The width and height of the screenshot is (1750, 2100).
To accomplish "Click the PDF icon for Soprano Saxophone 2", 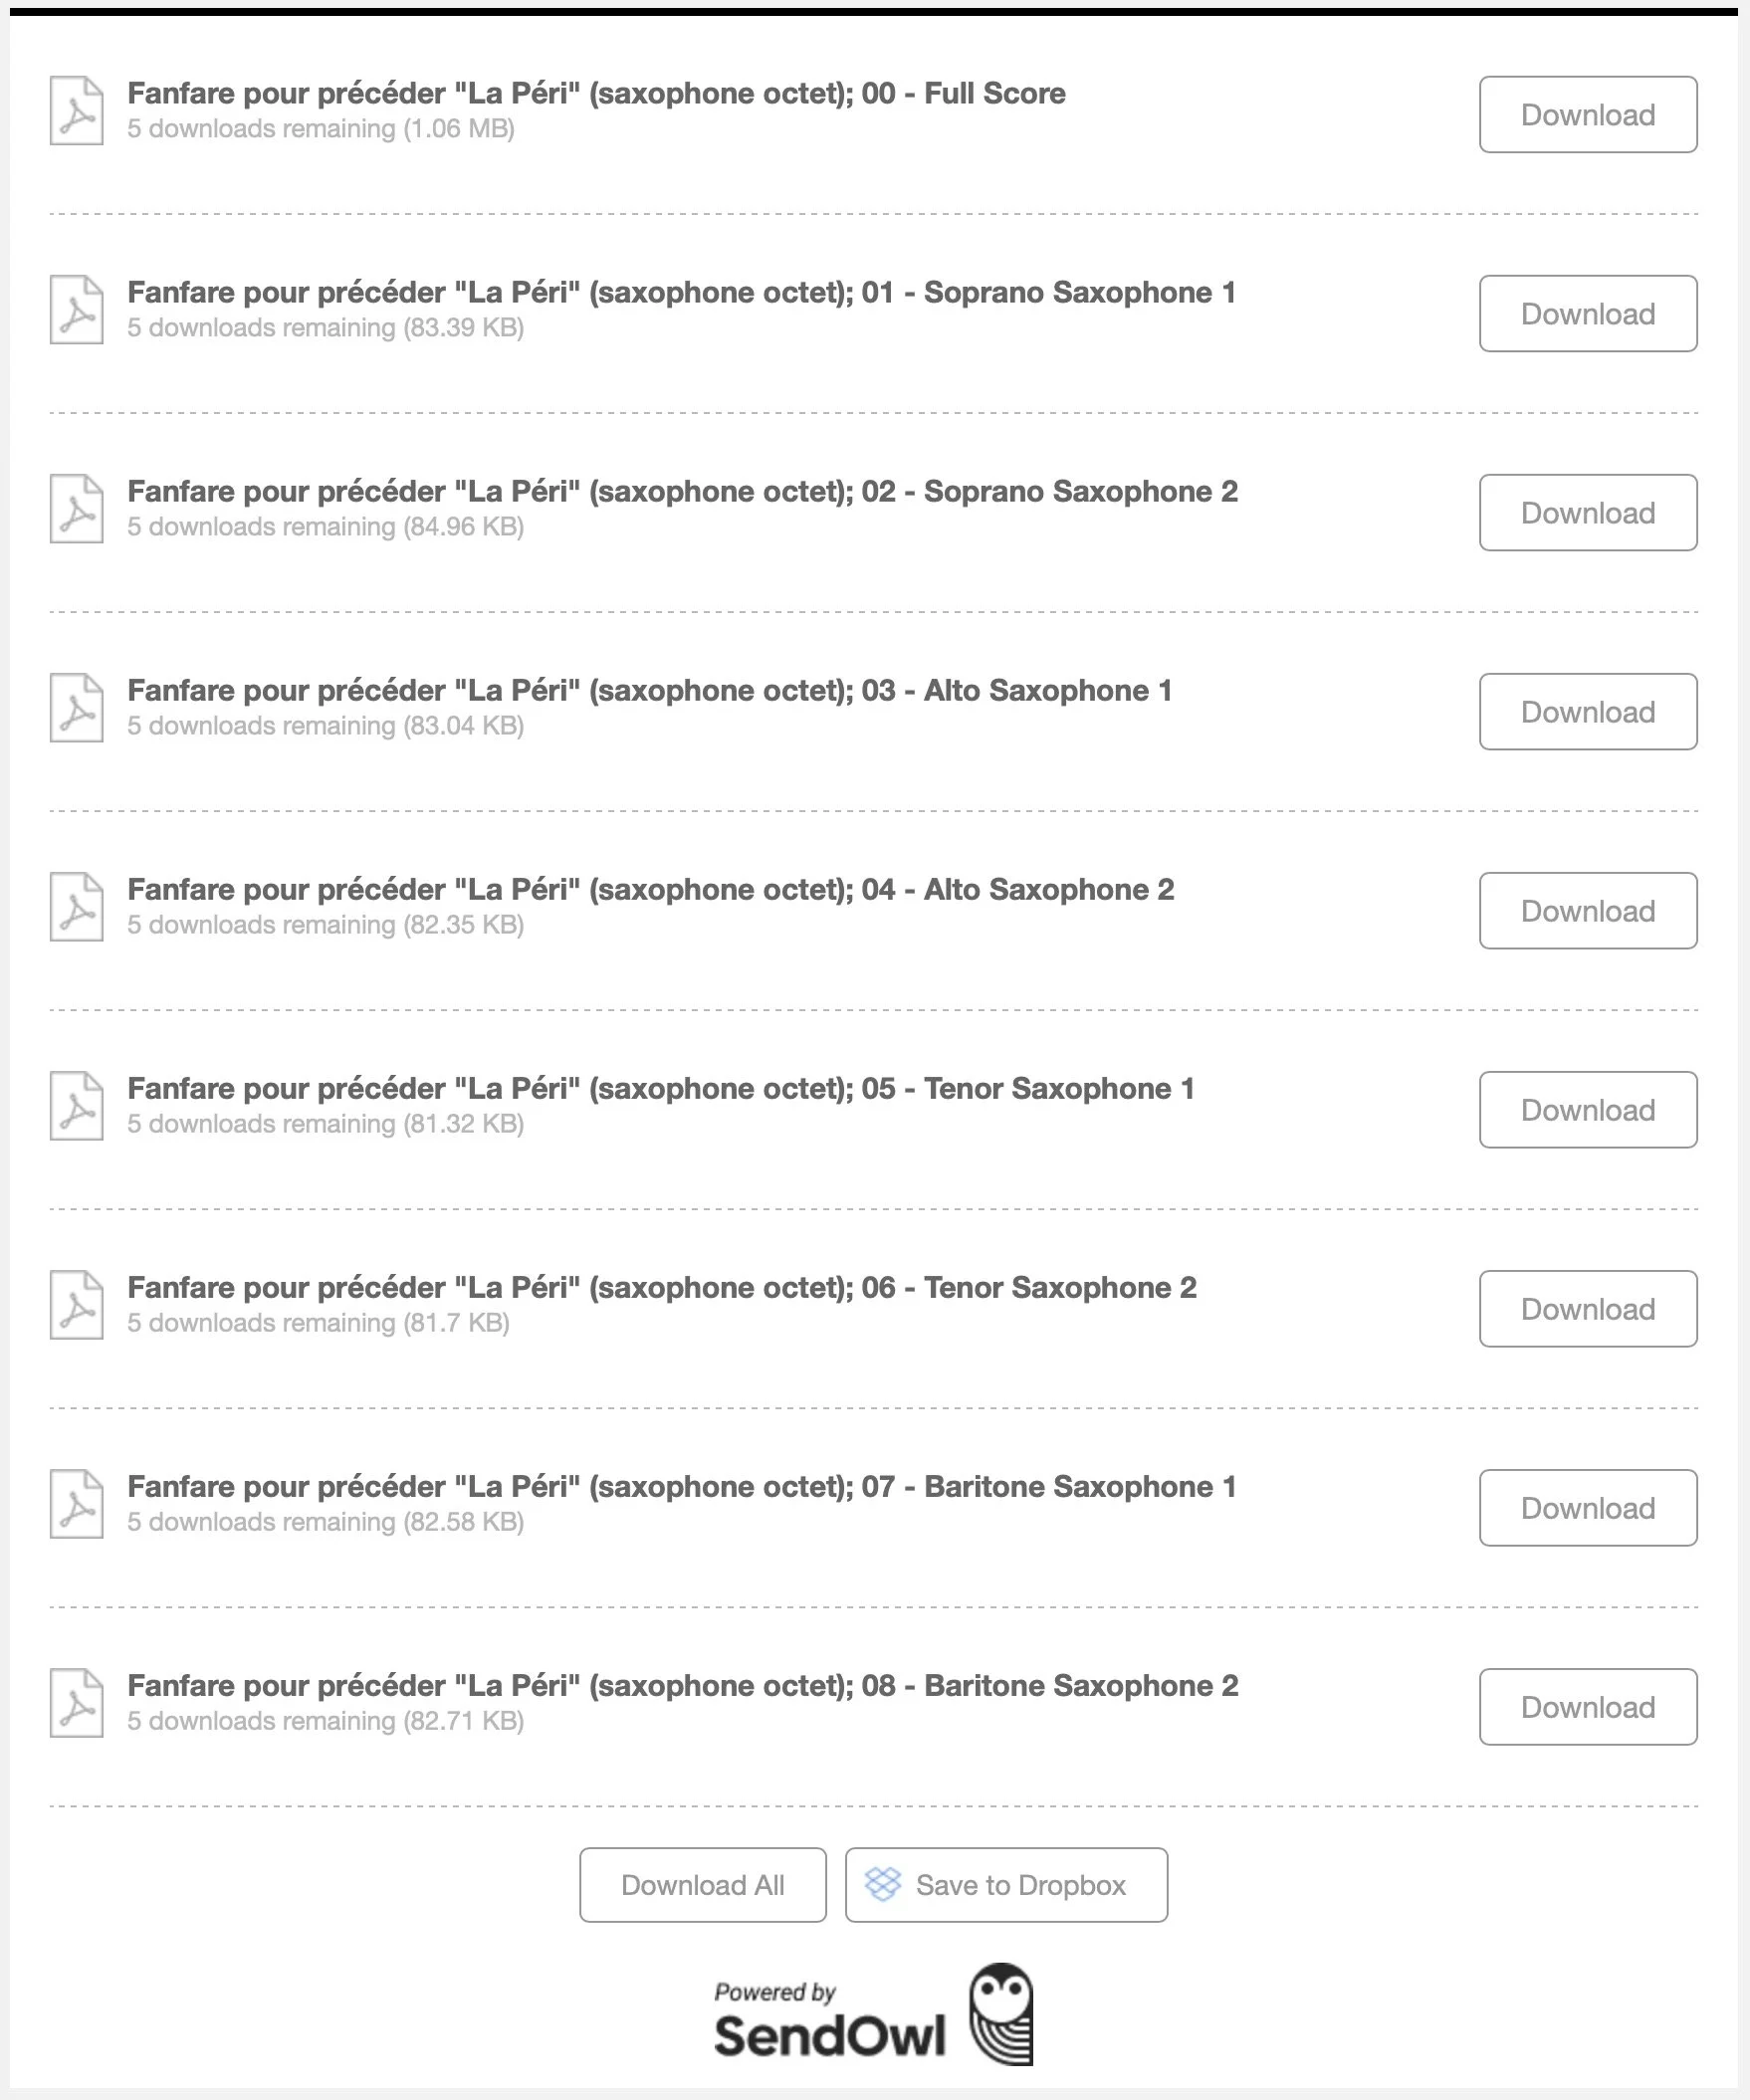I will click(x=77, y=509).
